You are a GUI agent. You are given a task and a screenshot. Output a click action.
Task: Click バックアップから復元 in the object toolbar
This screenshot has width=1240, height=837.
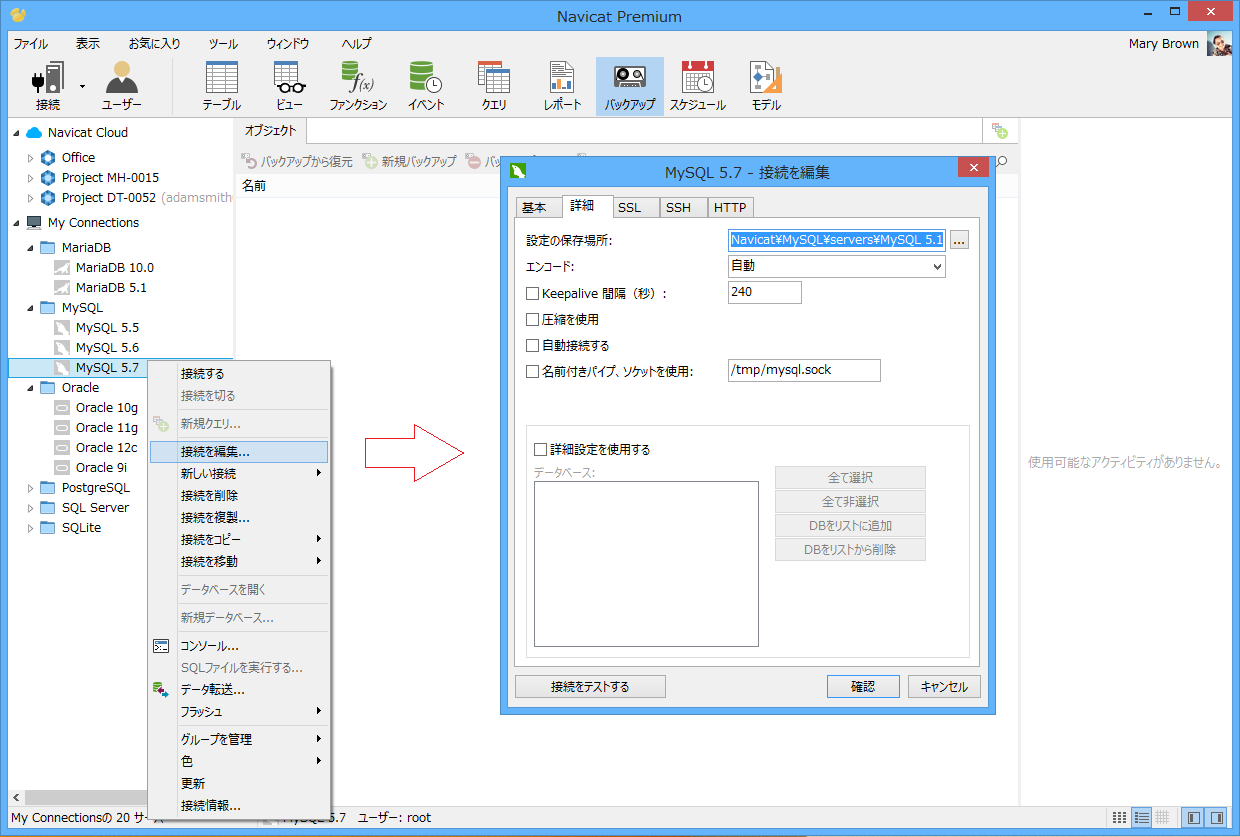(x=297, y=161)
